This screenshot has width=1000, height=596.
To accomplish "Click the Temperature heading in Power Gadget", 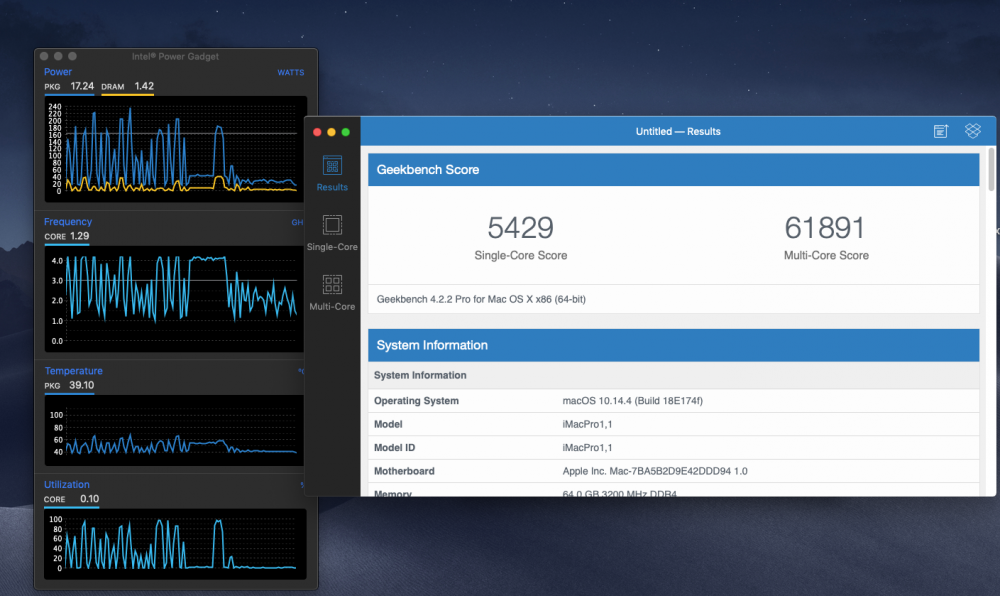I will pyautogui.click(x=73, y=371).
